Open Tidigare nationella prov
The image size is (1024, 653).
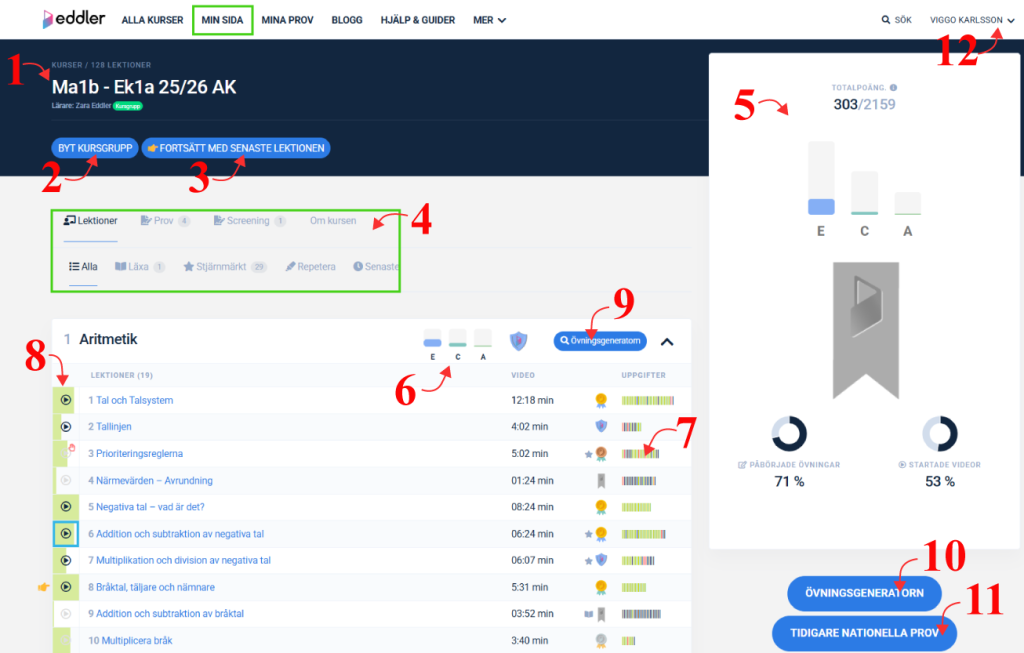pos(864,632)
